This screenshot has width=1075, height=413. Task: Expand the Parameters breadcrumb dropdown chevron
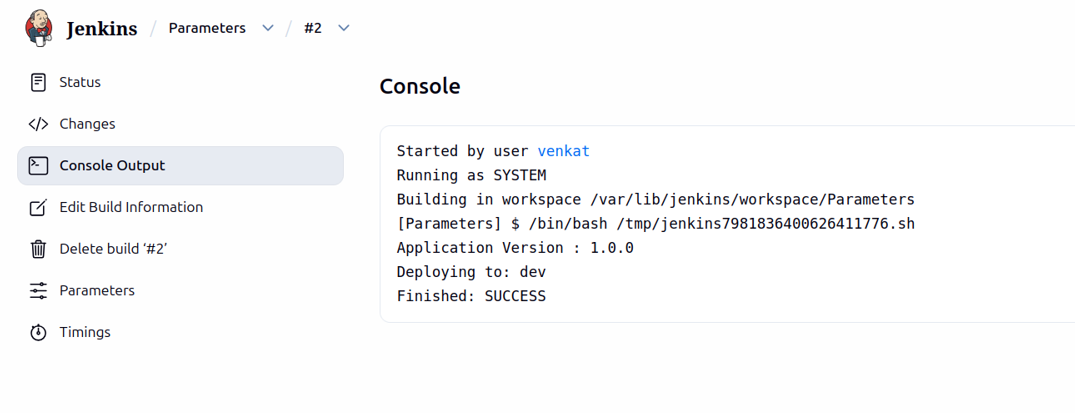click(268, 28)
